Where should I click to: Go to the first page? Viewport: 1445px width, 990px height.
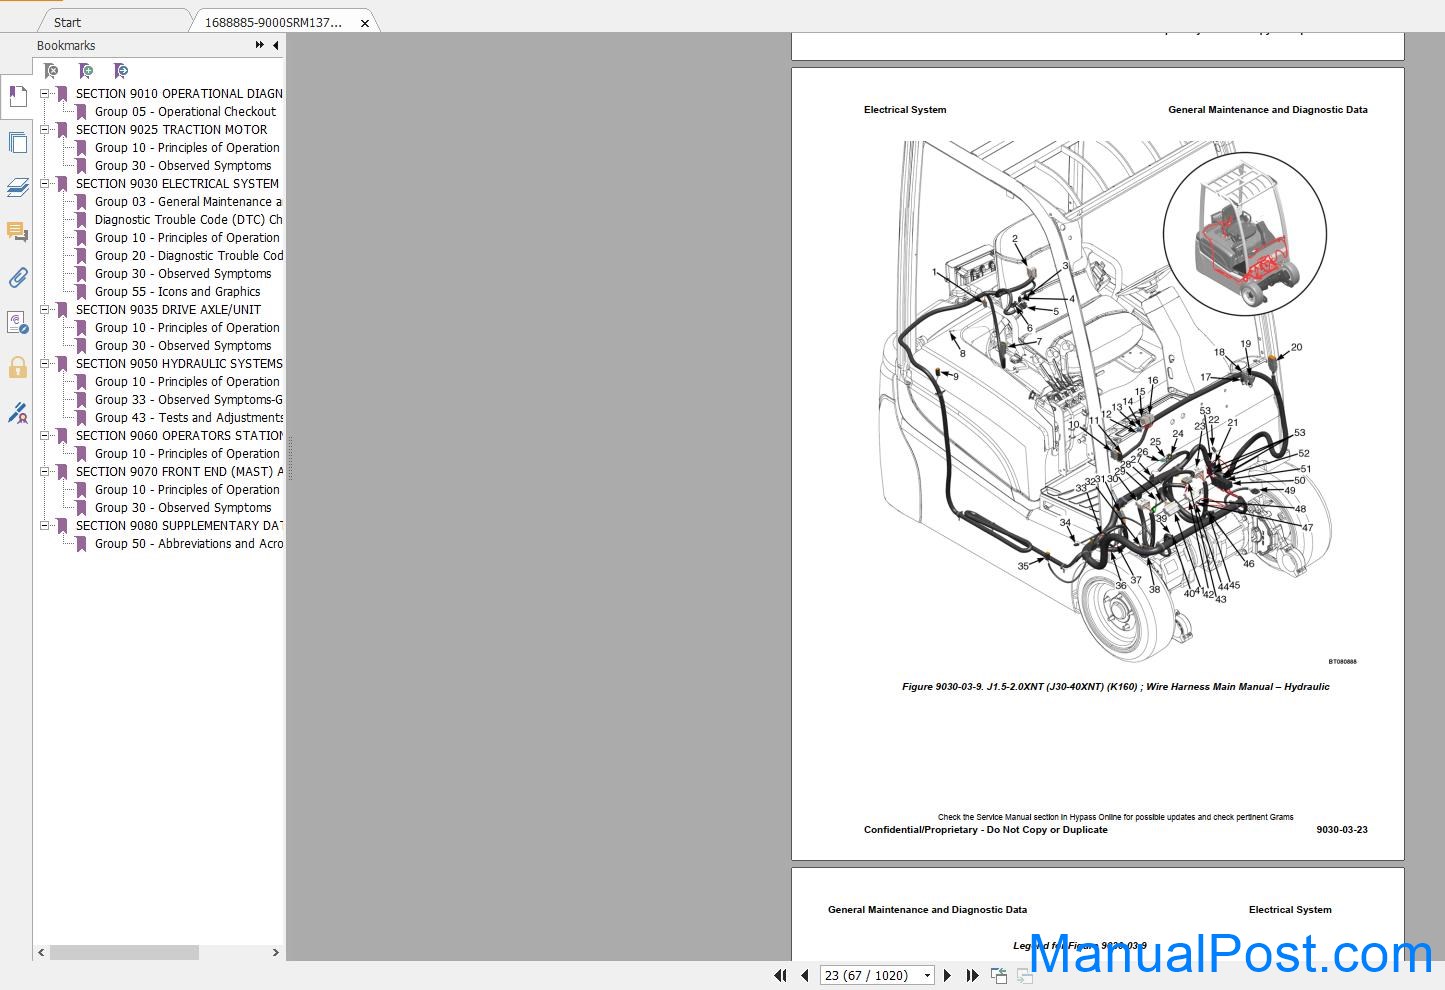pyautogui.click(x=780, y=975)
